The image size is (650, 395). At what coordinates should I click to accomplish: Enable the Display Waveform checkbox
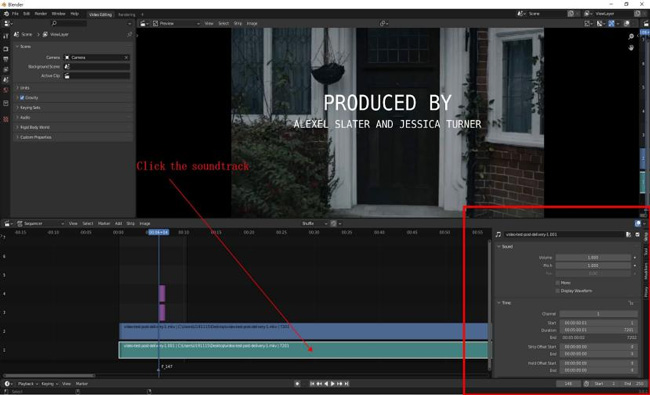558,291
